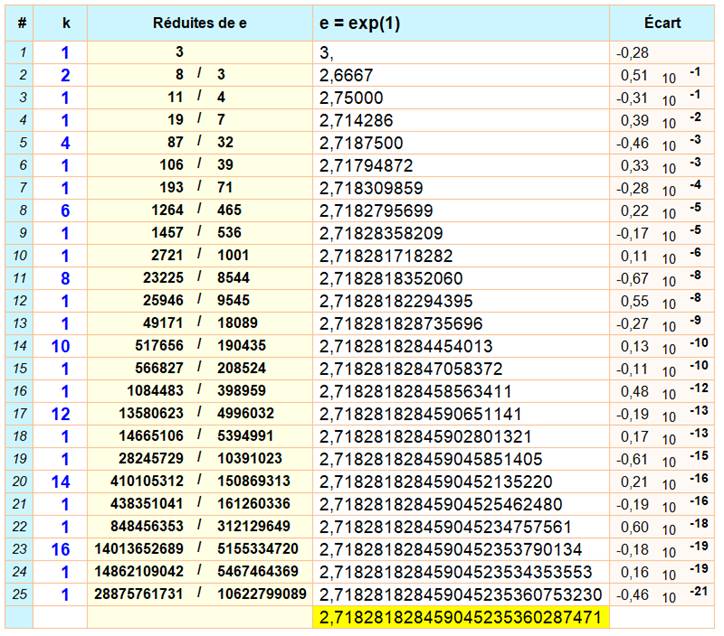Click the "k" column header
Viewport: 724px width, 636px height.
pos(65,22)
